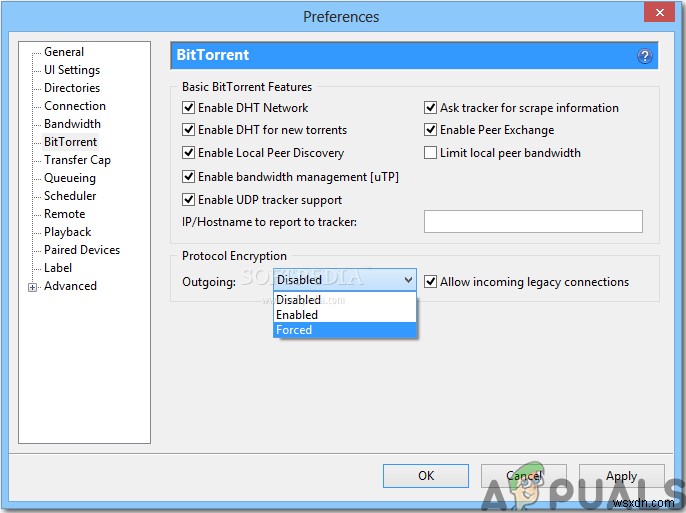Toggle Enable DHT for new torrents
Image resolution: width=686 pixels, height=513 pixels.
tap(188, 130)
